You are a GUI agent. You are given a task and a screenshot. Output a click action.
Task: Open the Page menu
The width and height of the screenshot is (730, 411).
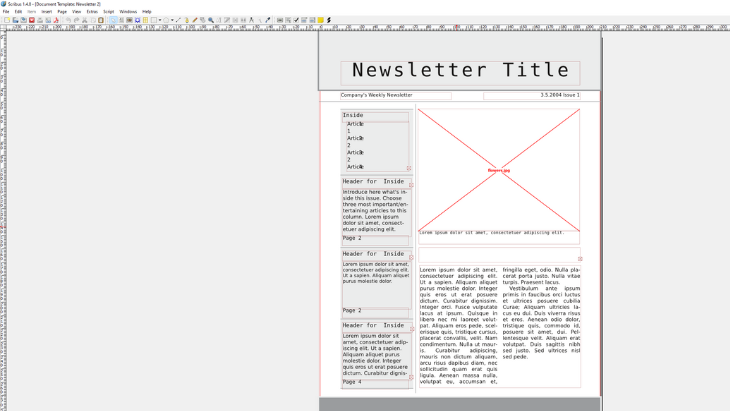[62, 12]
